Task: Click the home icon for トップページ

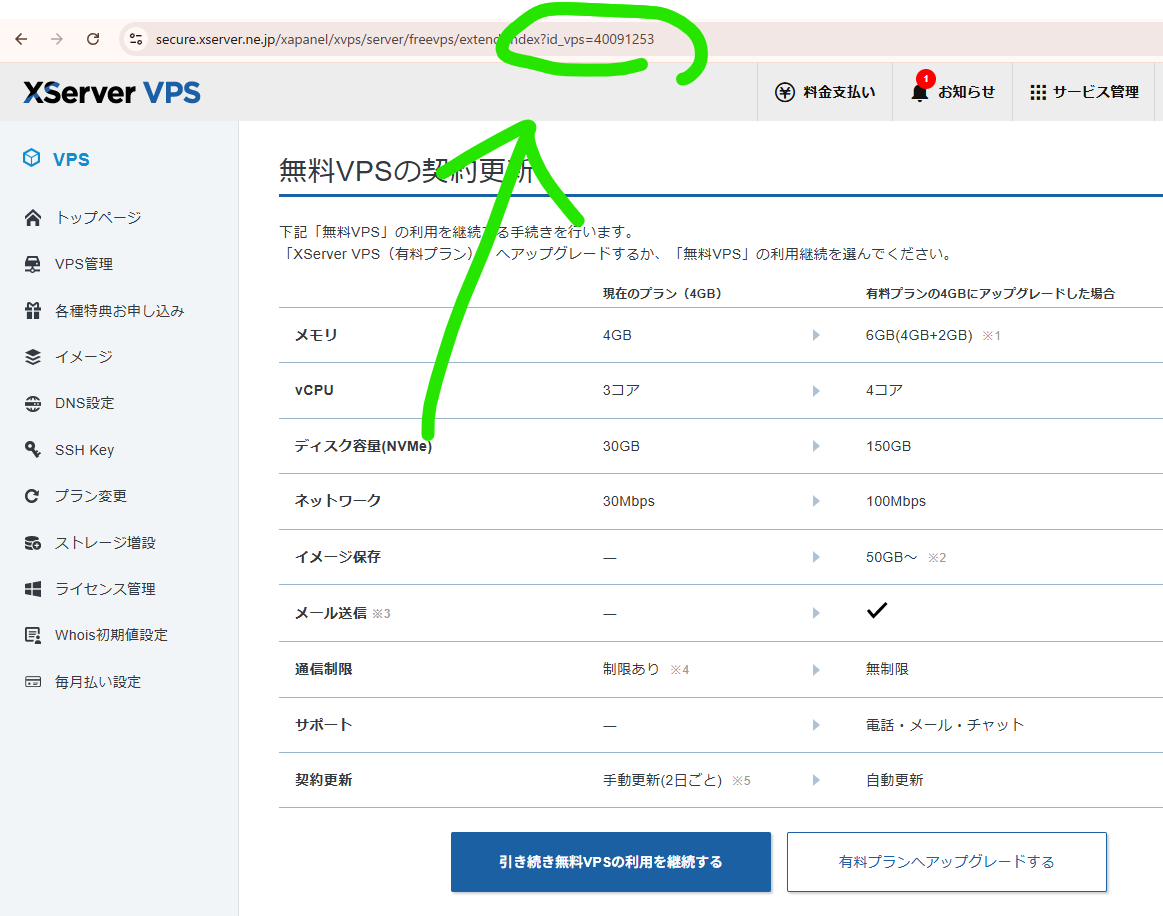Action: (x=33, y=217)
